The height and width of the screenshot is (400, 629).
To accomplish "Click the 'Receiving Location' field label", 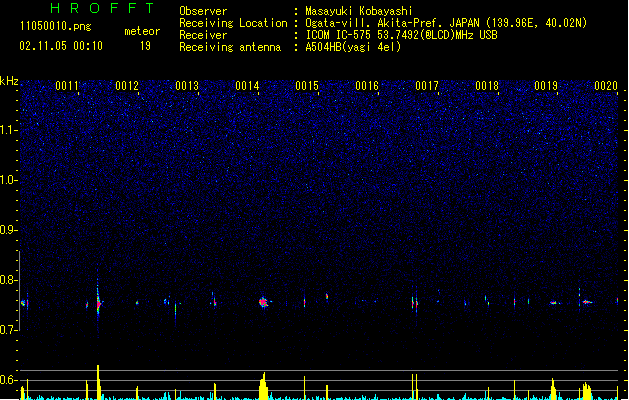I will 233,23.
